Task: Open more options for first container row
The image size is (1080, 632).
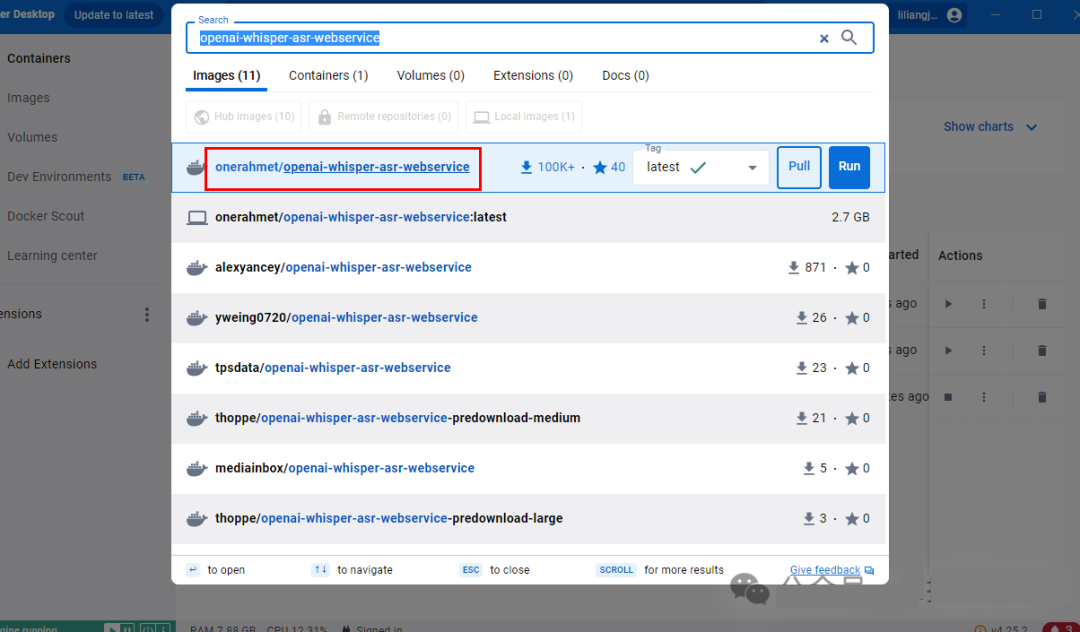Action: click(x=984, y=304)
